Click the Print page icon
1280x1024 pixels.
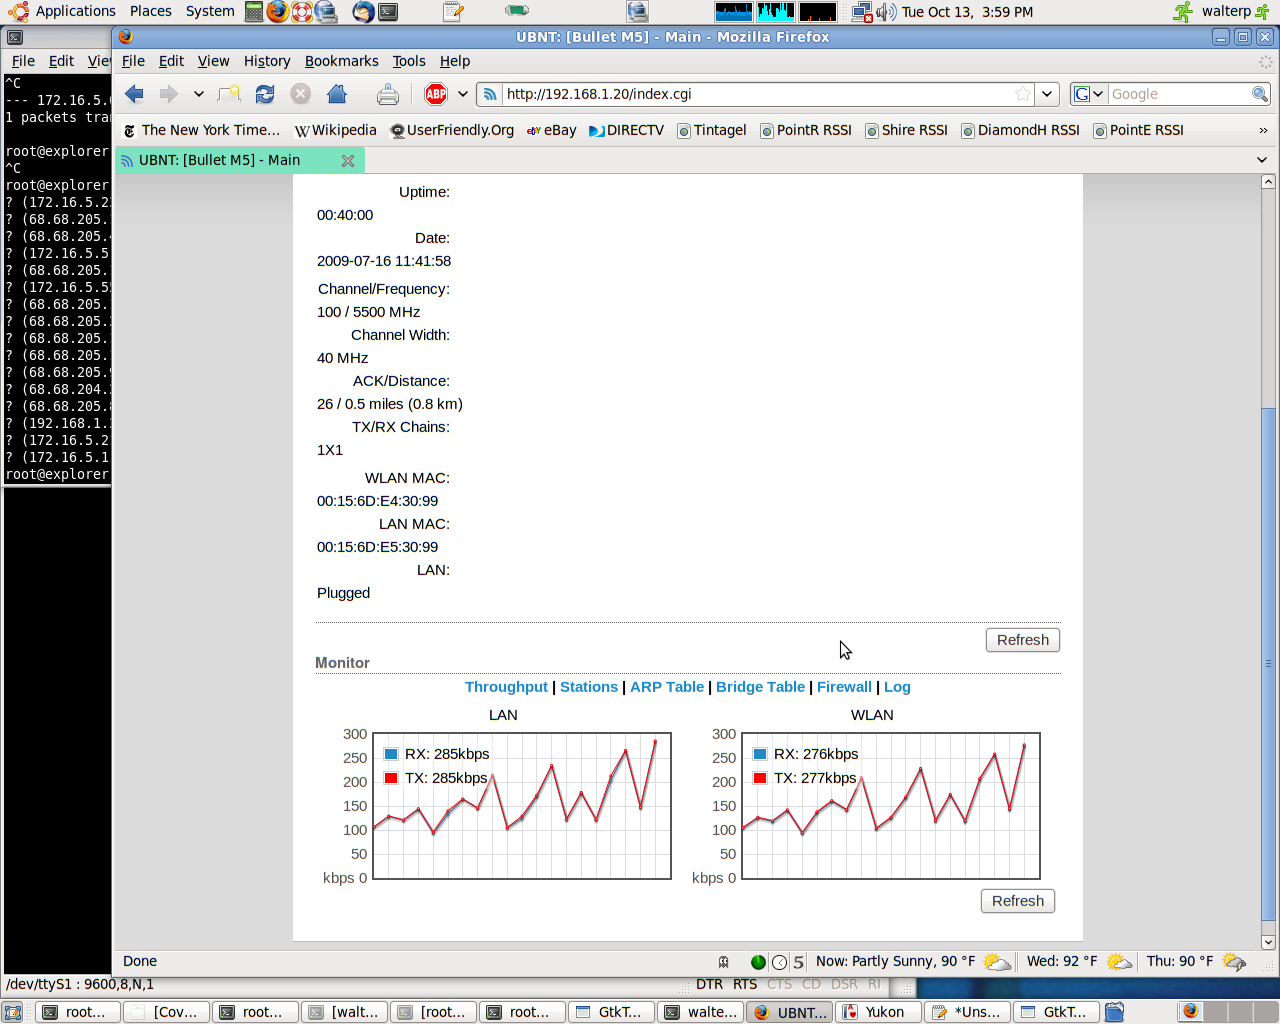388,95
